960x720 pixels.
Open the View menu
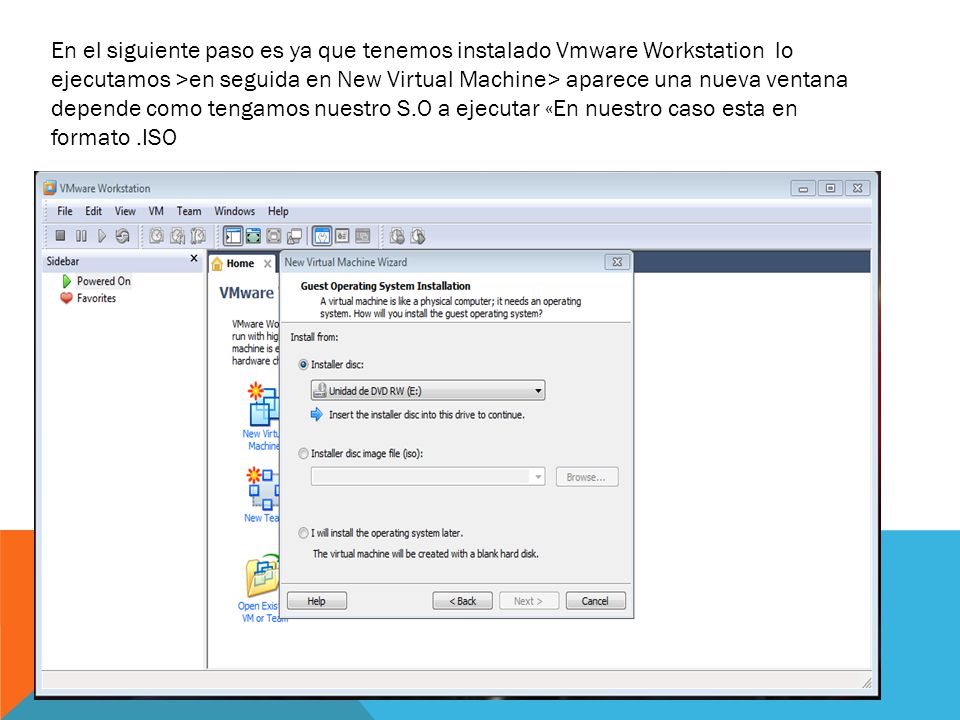125,211
